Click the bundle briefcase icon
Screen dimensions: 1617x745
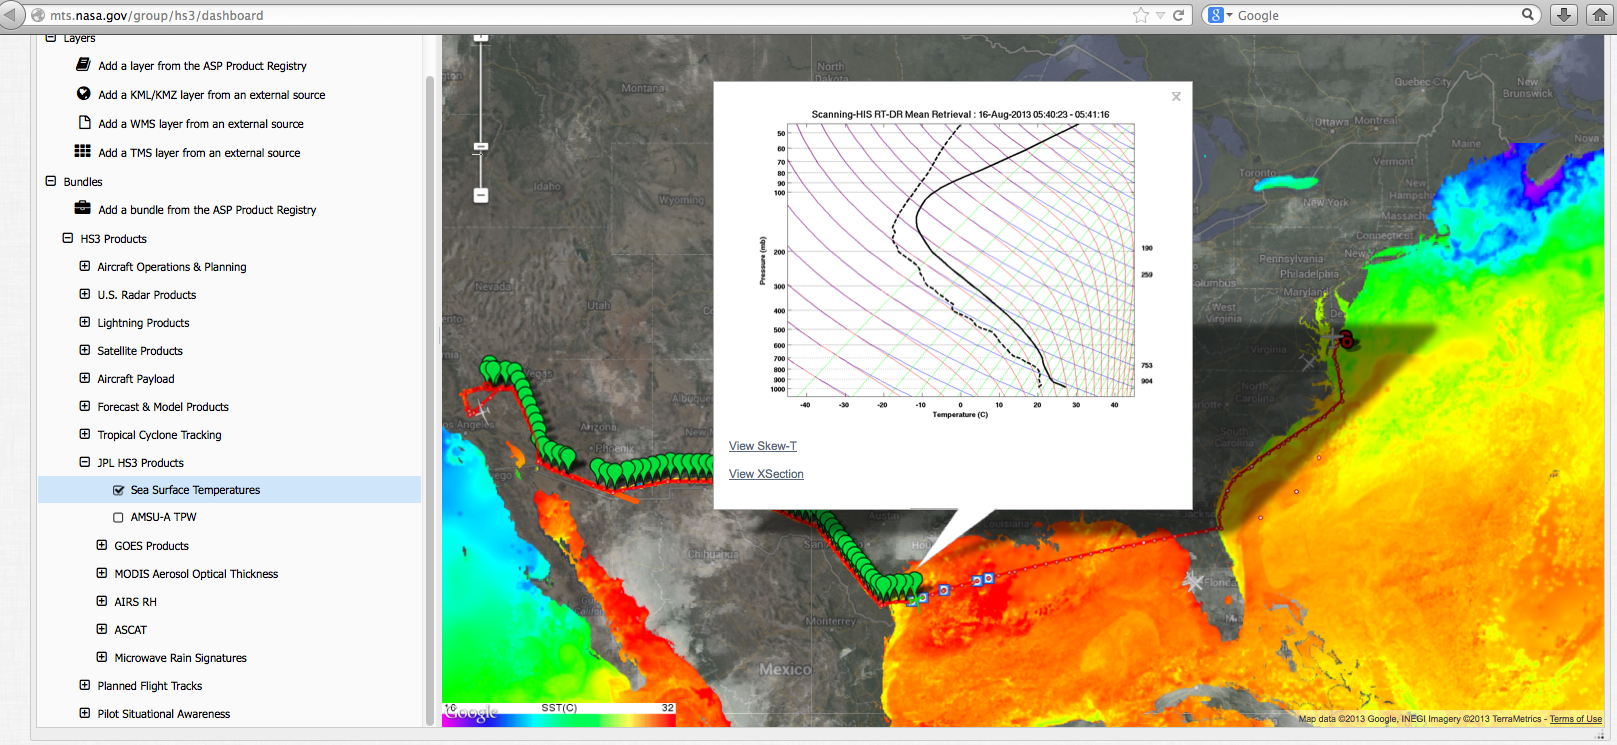83,209
